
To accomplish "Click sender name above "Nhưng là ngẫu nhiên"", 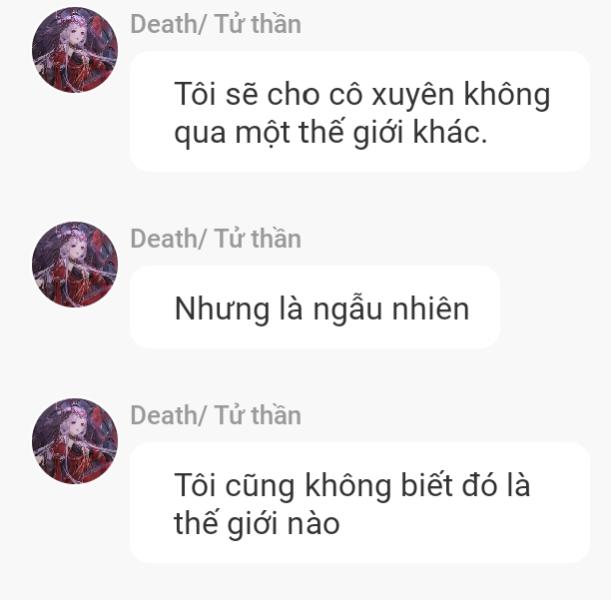I will 215,238.
